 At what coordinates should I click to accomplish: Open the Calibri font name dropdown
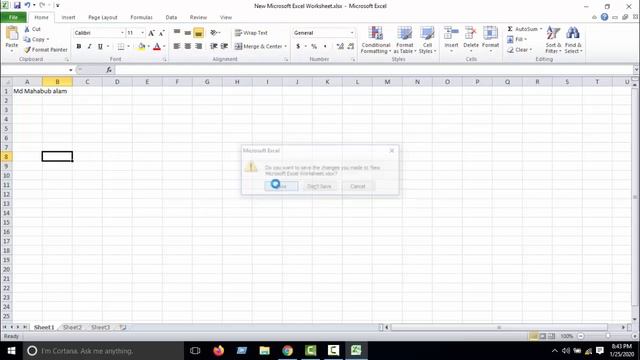point(122,33)
